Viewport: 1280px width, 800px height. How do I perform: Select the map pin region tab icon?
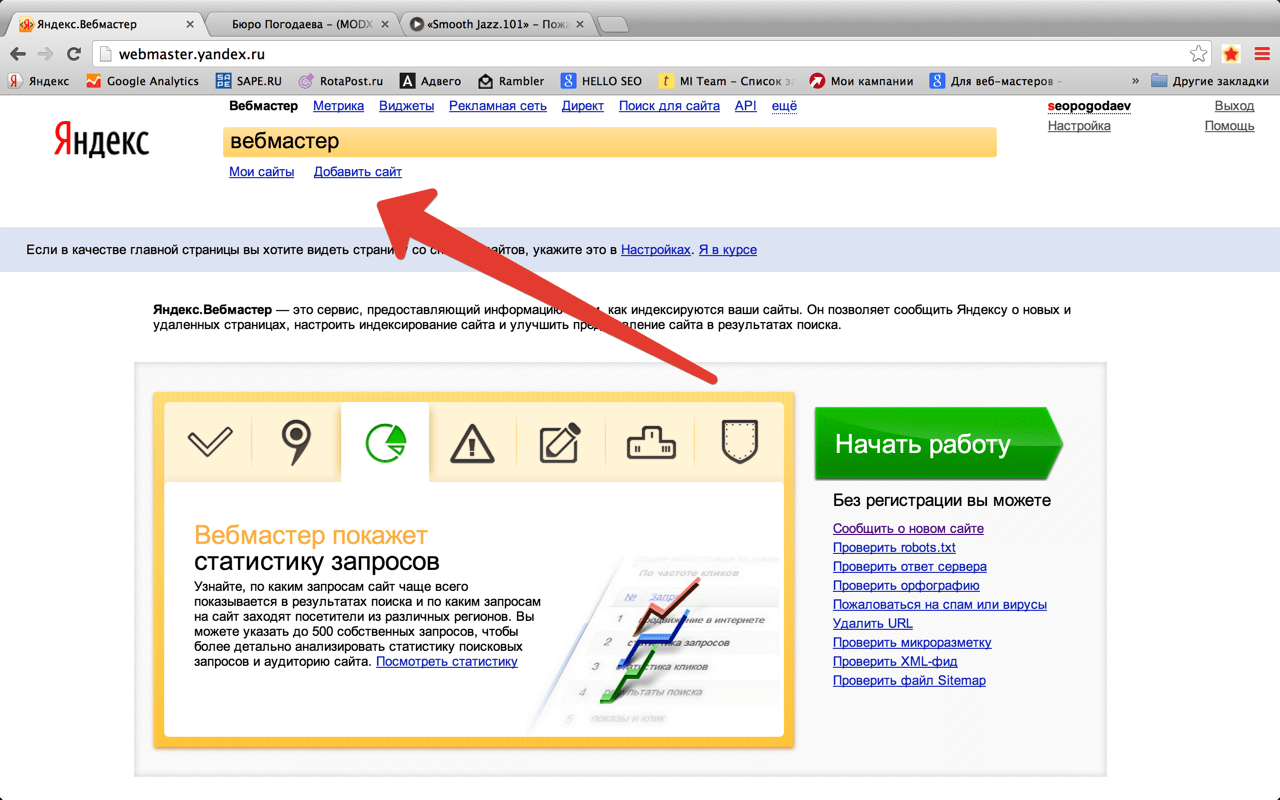click(296, 443)
